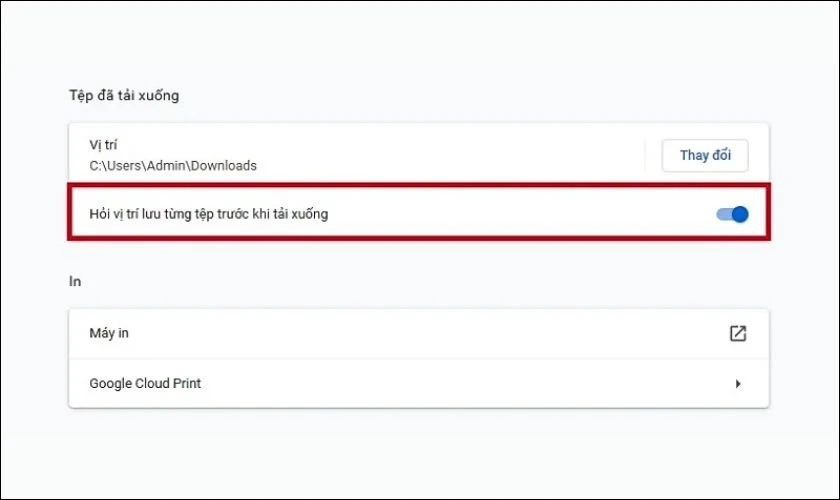Click the separator between printer rows
Screen dimensions: 840x500
click(419, 359)
